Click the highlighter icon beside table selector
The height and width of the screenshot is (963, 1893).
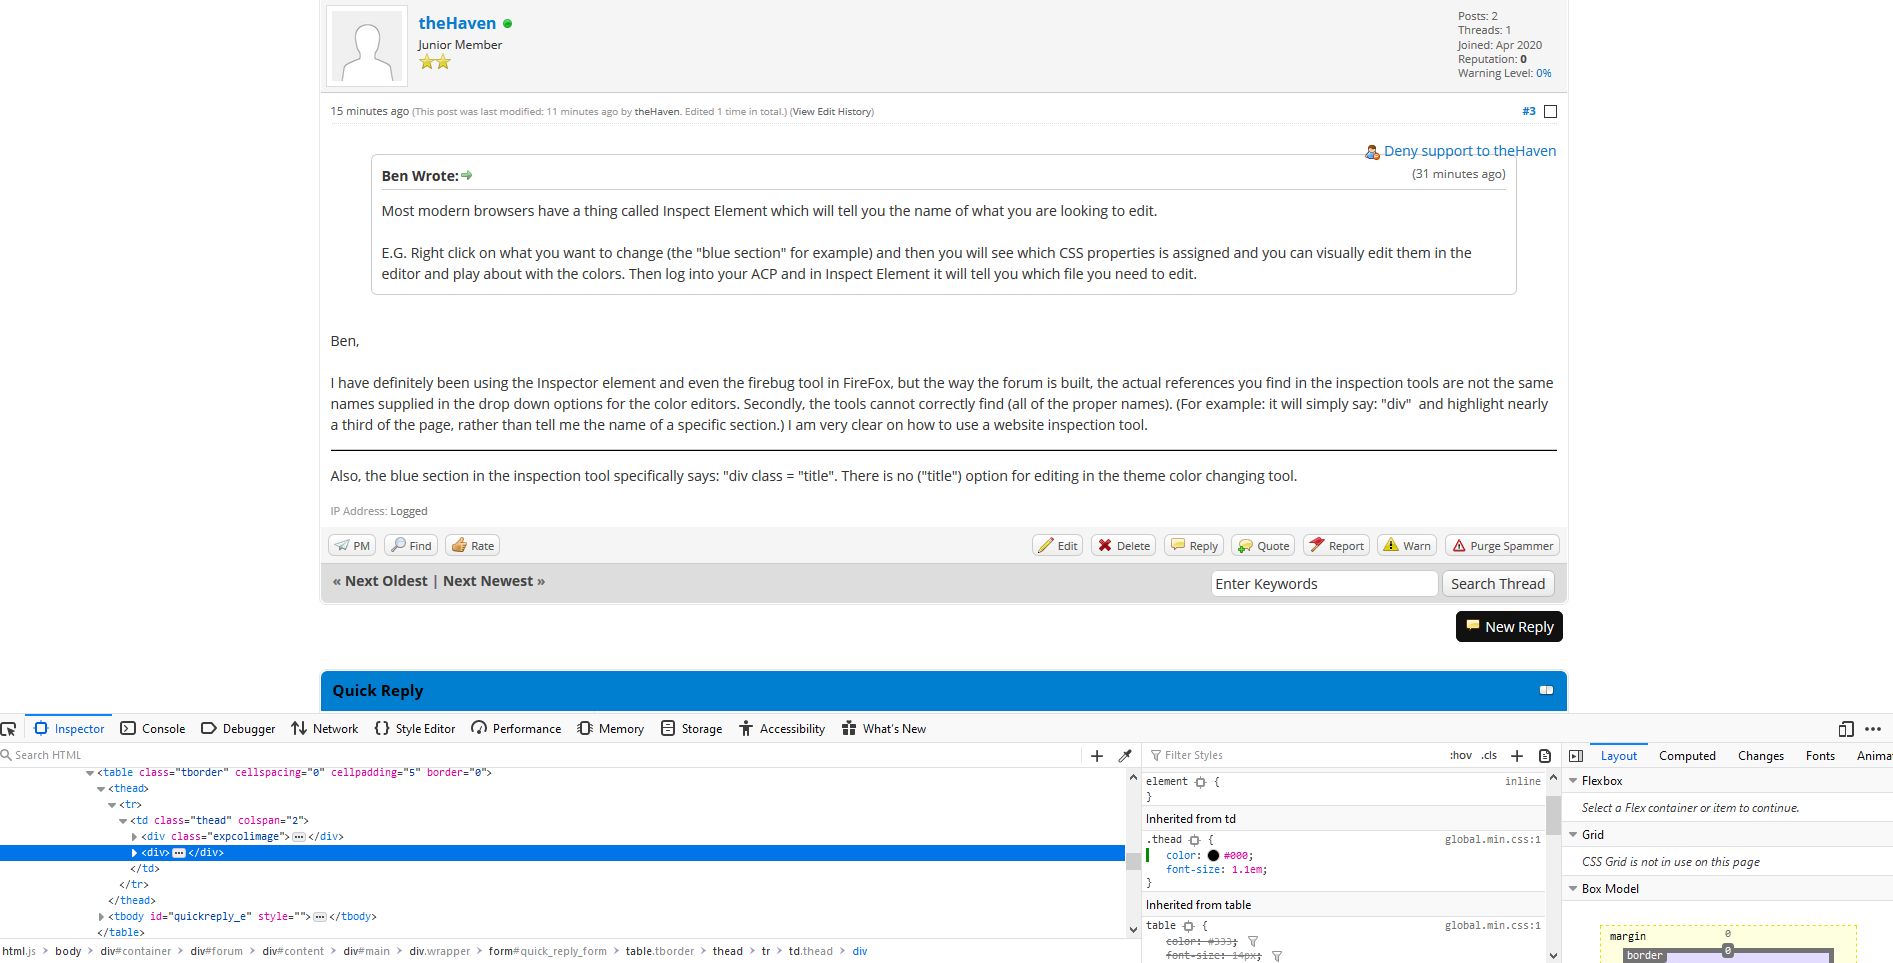pyautogui.click(x=1189, y=926)
